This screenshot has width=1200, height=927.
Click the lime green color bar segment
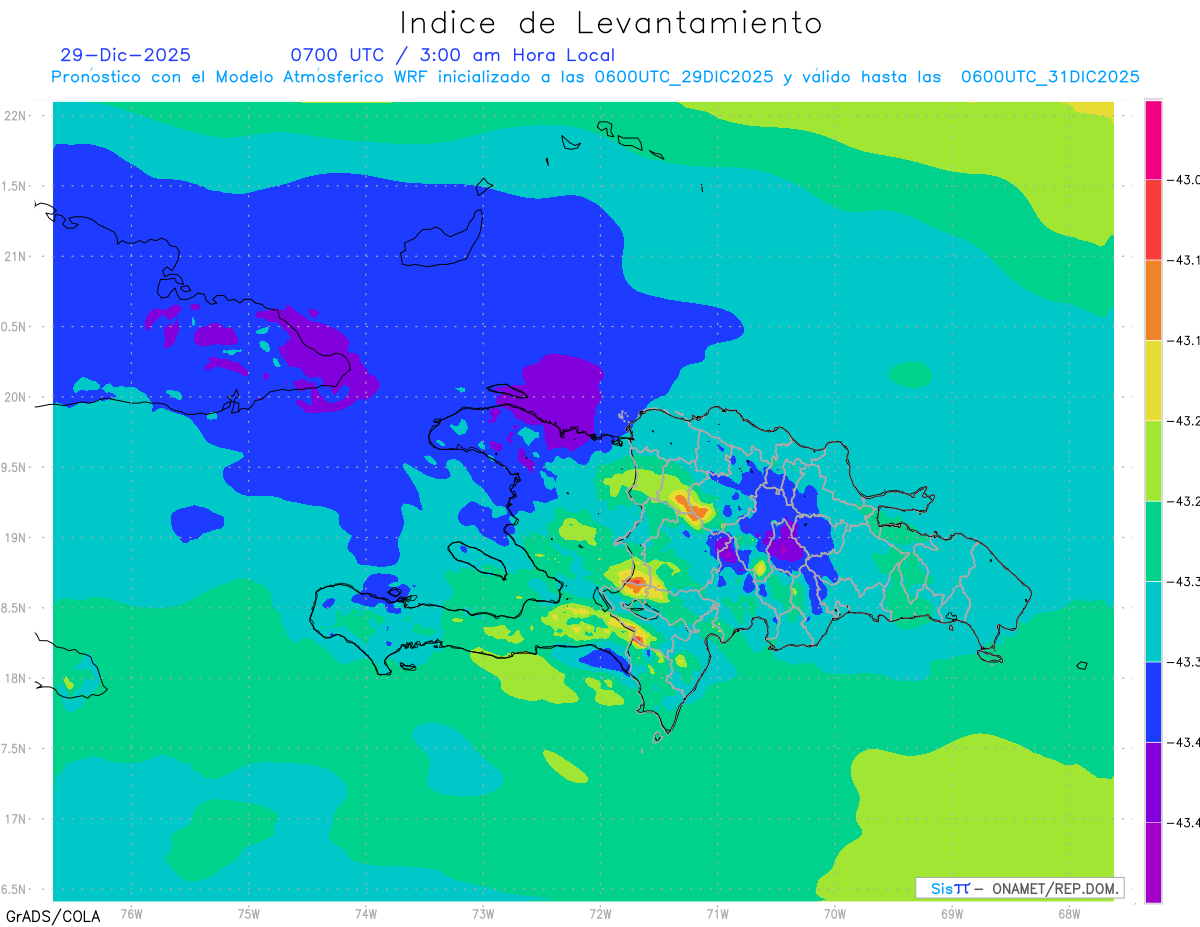tap(1153, 460)
